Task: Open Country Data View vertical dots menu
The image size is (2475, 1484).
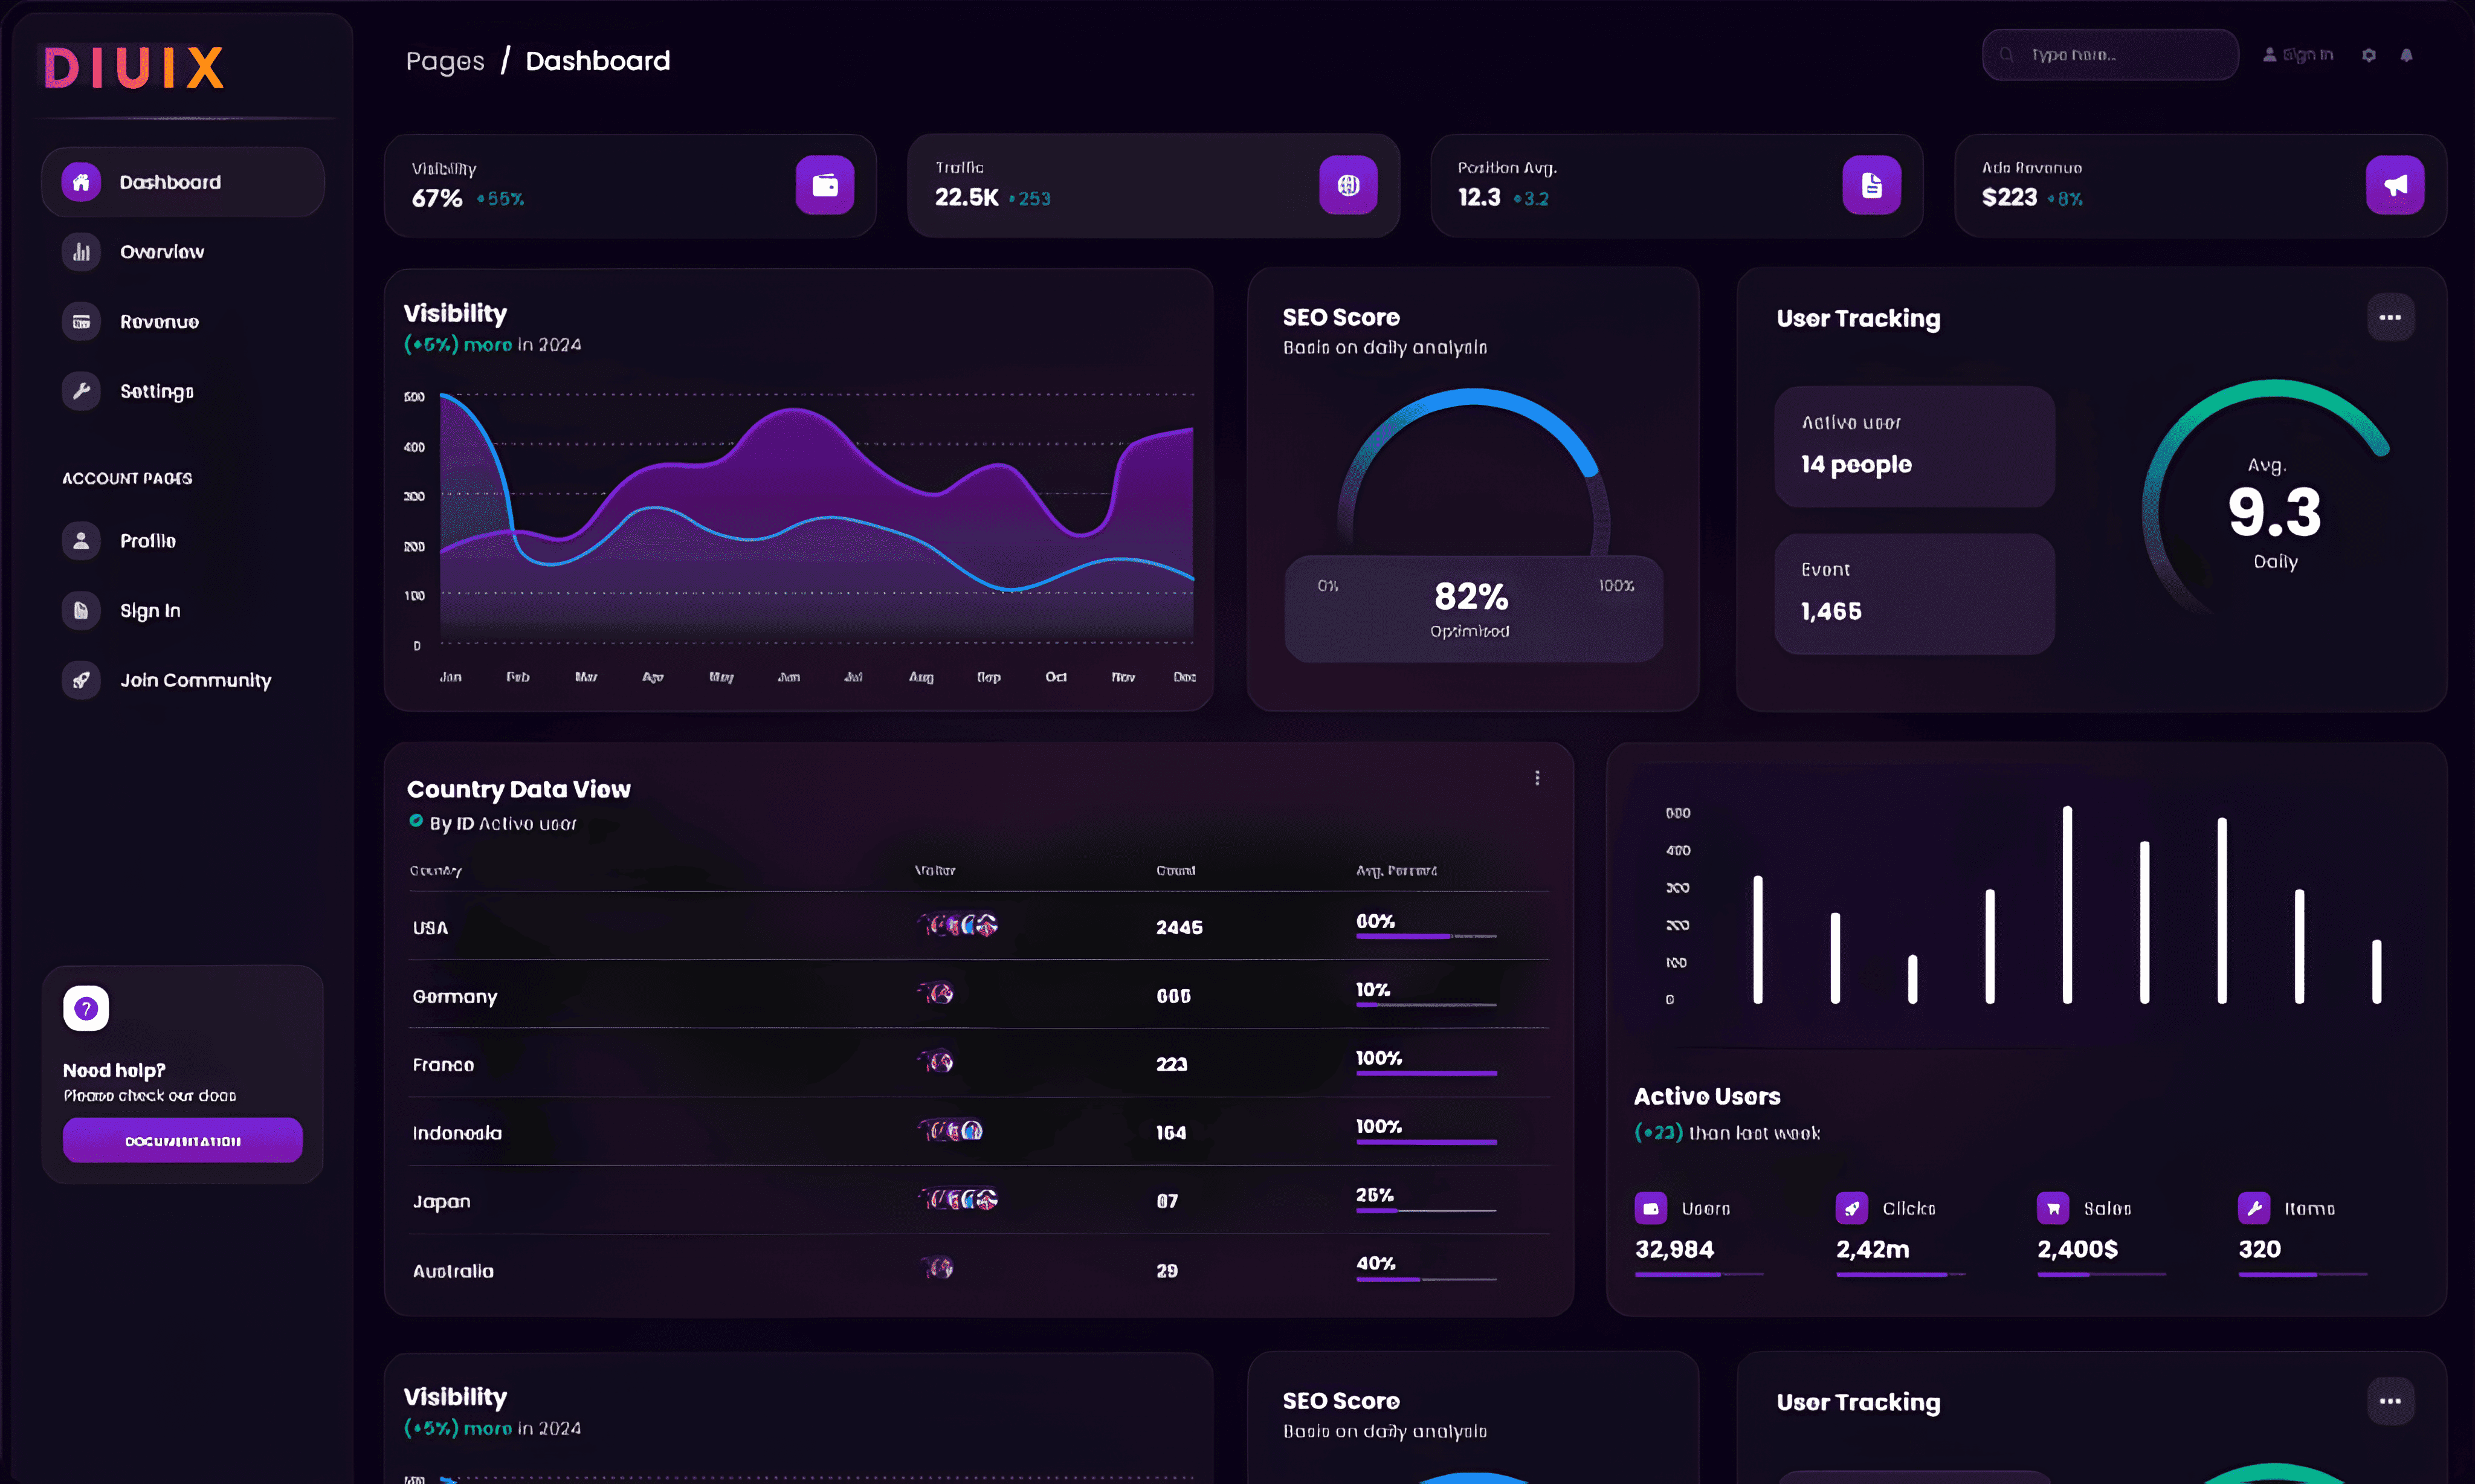Action: pyautogui.click(x=1537, y=778)
